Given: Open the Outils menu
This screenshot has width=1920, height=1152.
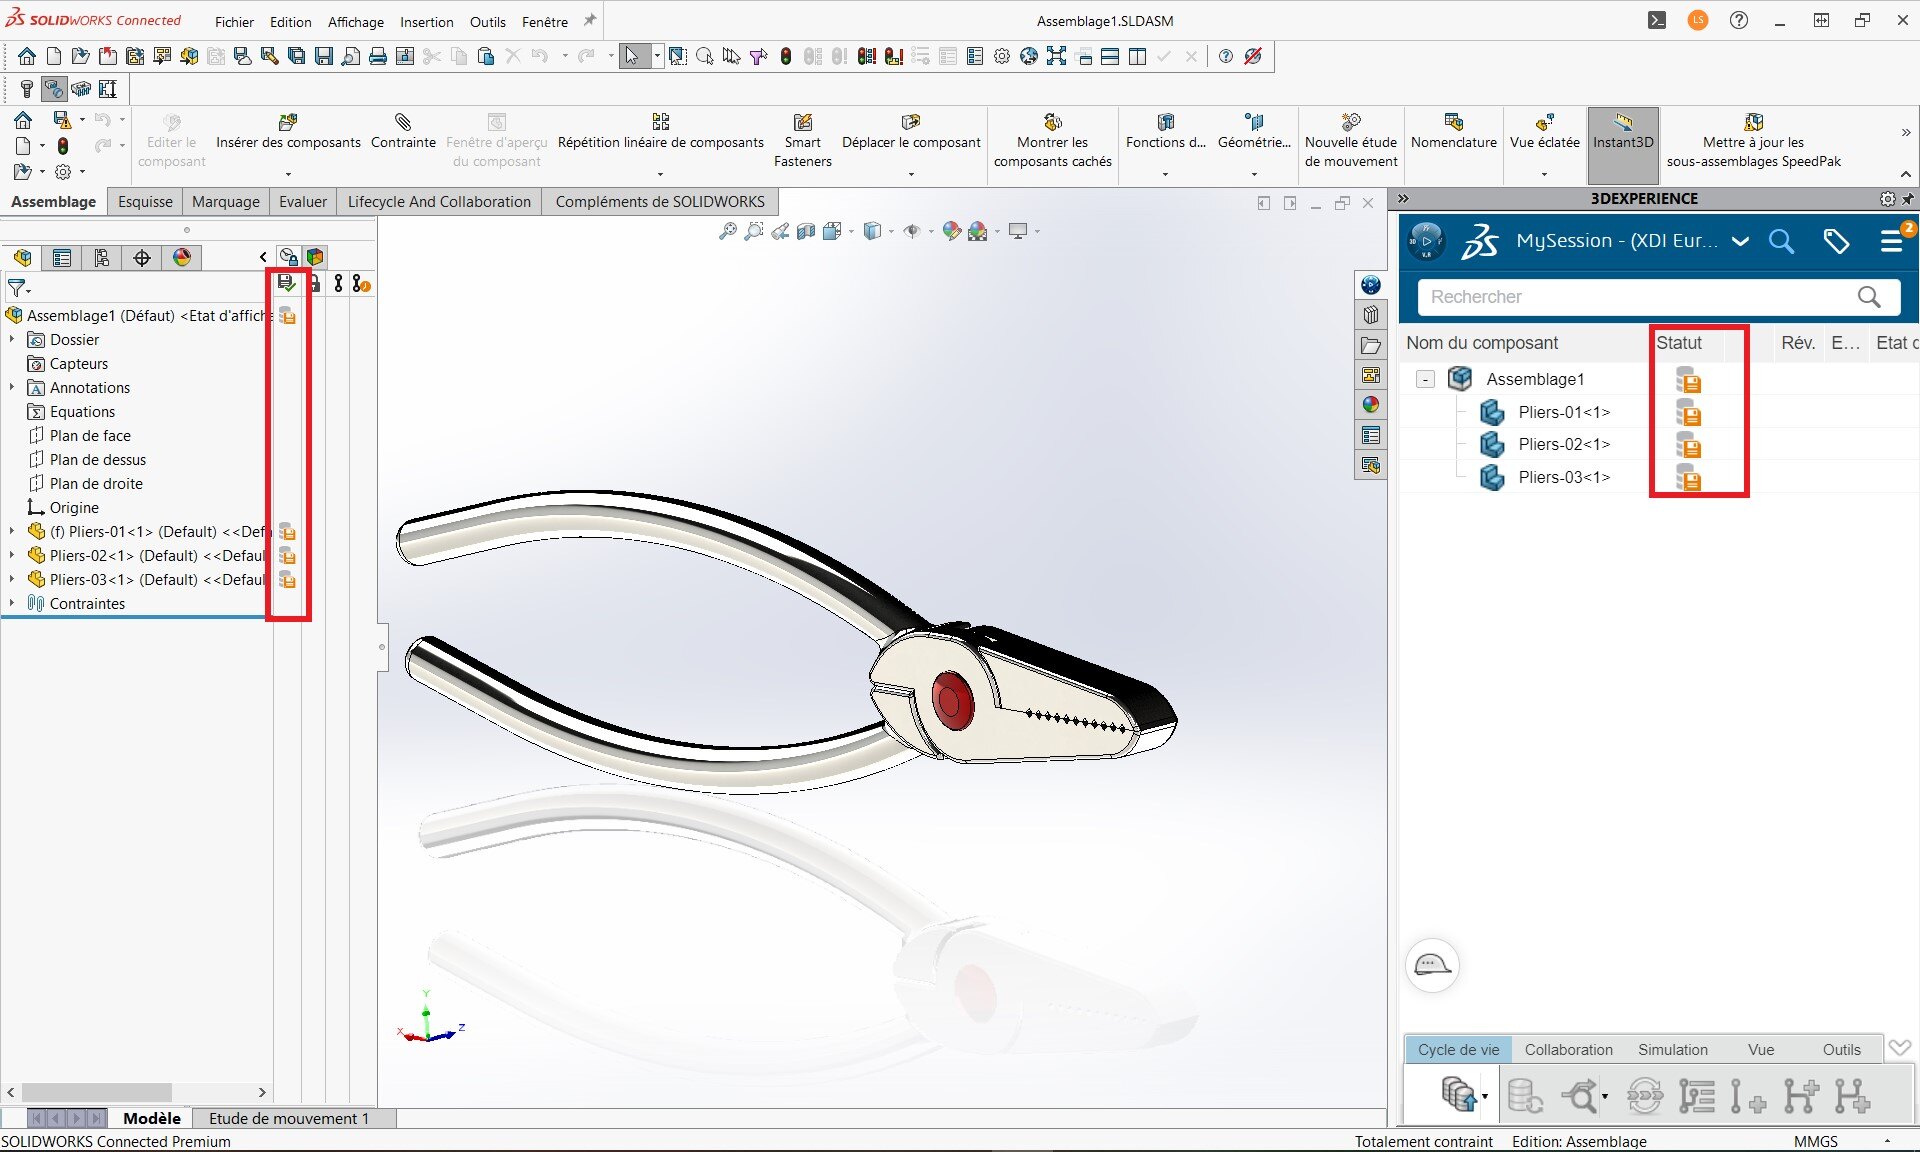Looking at the screenshot, I should click(487, 21).
